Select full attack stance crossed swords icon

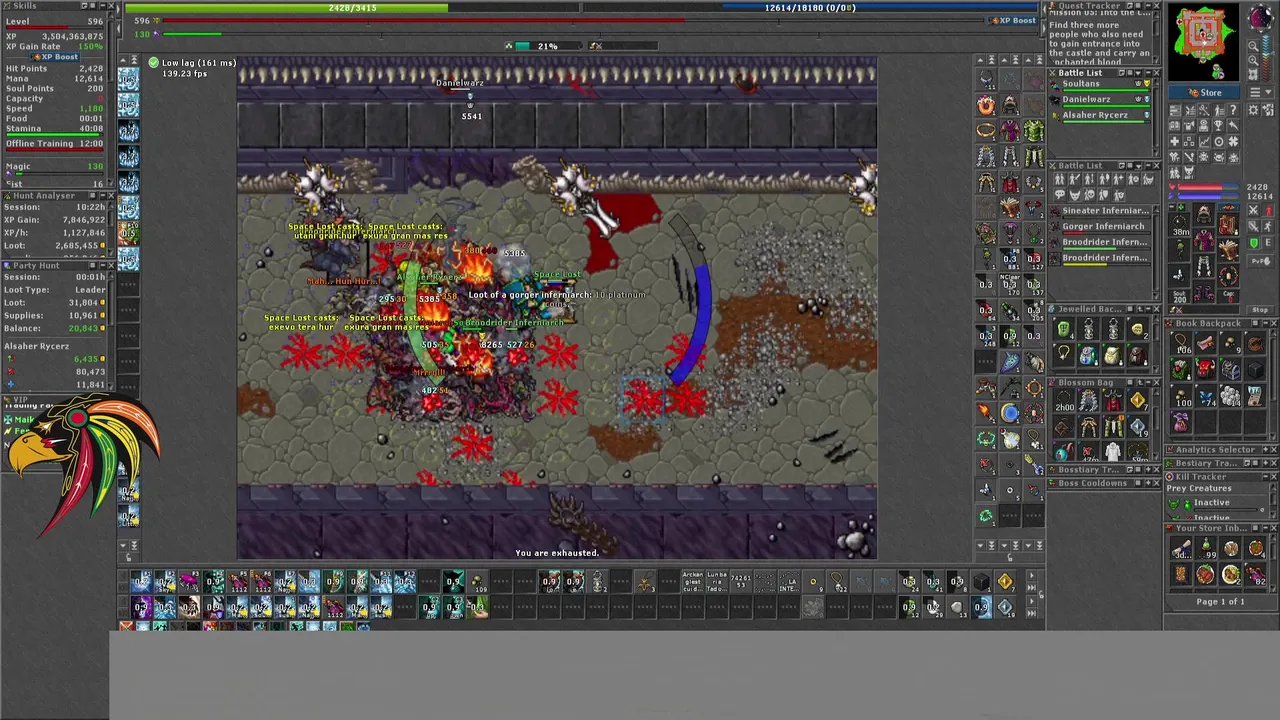click(x=1253, y=209)
